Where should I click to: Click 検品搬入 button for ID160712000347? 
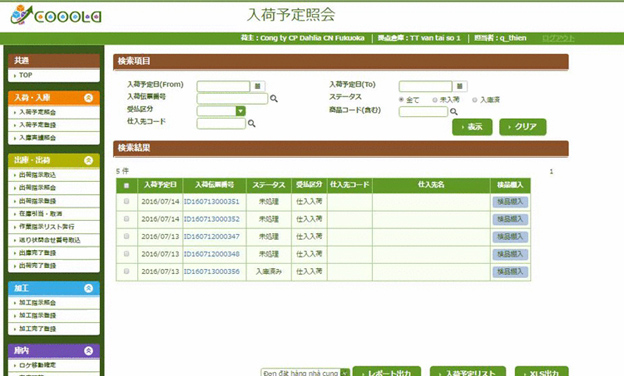(510, 237)
